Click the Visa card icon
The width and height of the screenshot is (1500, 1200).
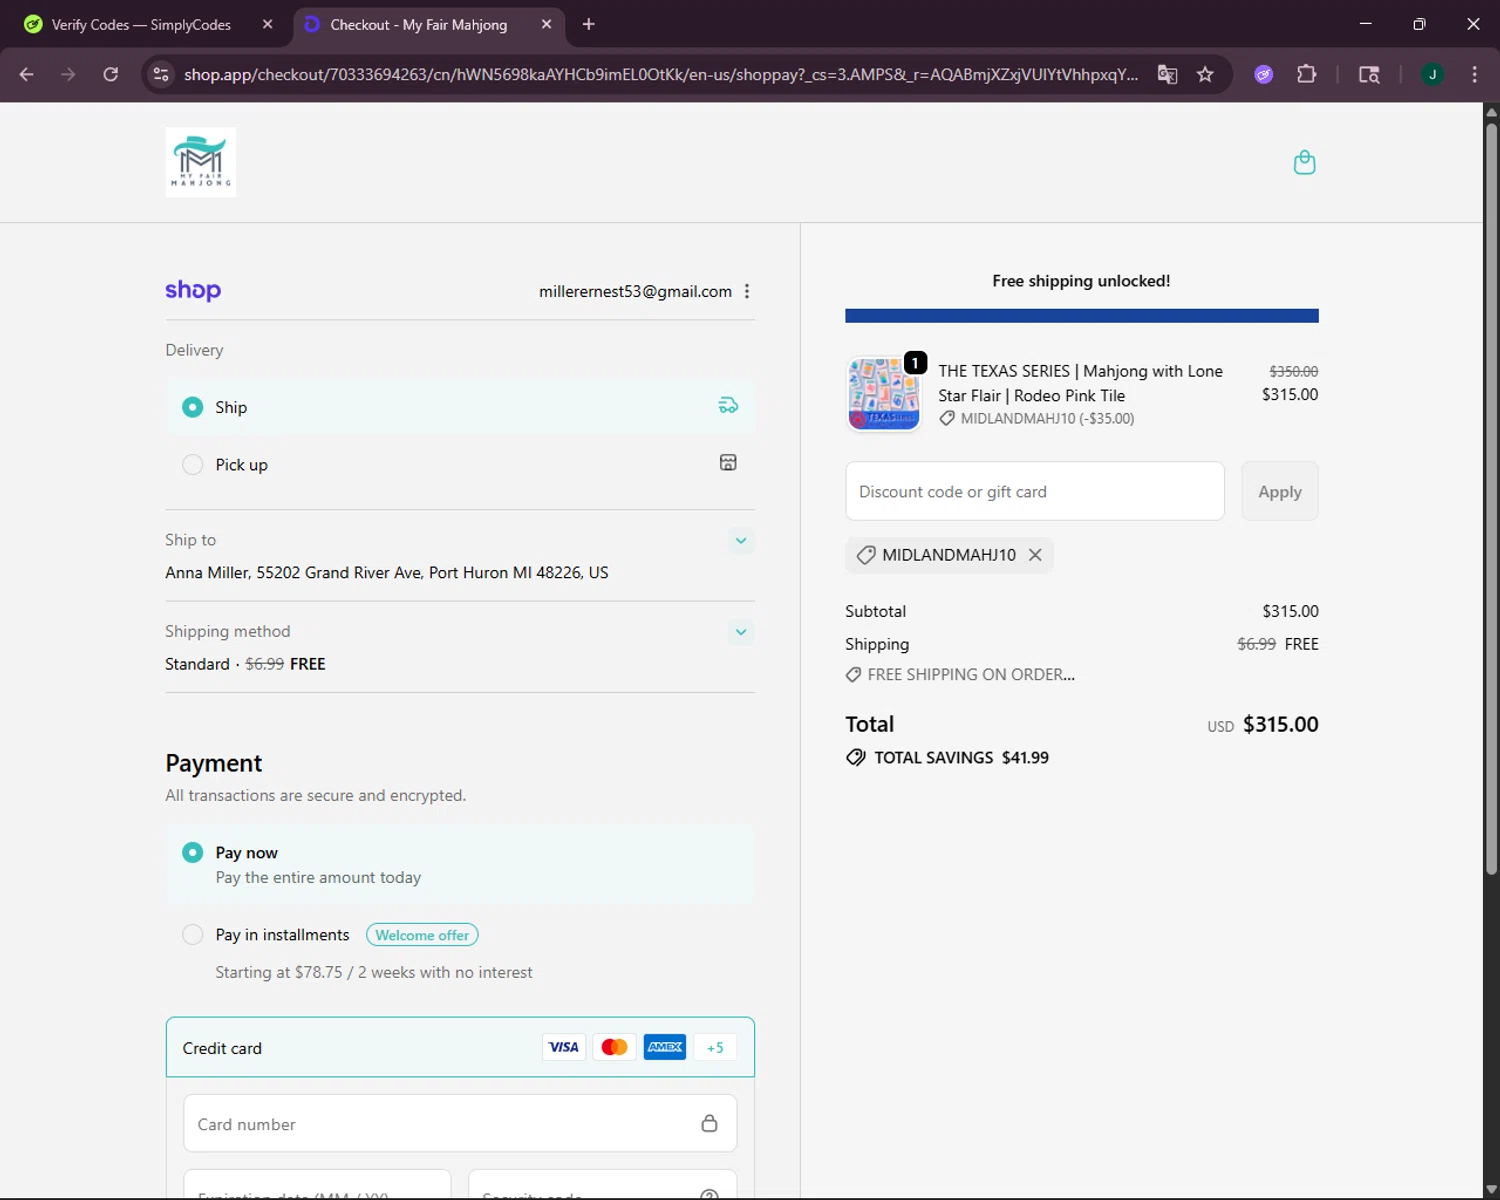564,1047
